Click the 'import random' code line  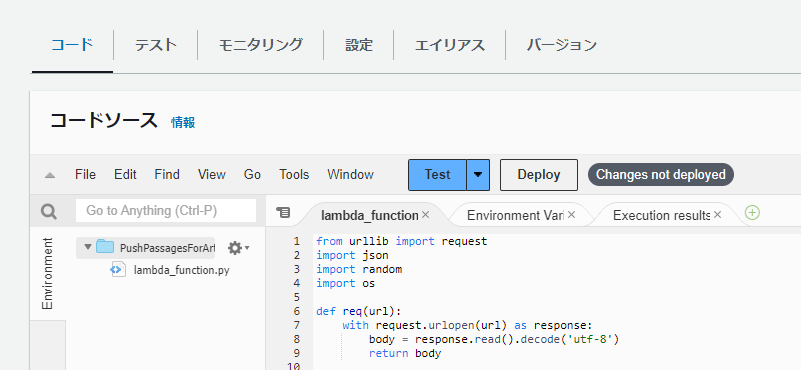[x=359, y=269]
